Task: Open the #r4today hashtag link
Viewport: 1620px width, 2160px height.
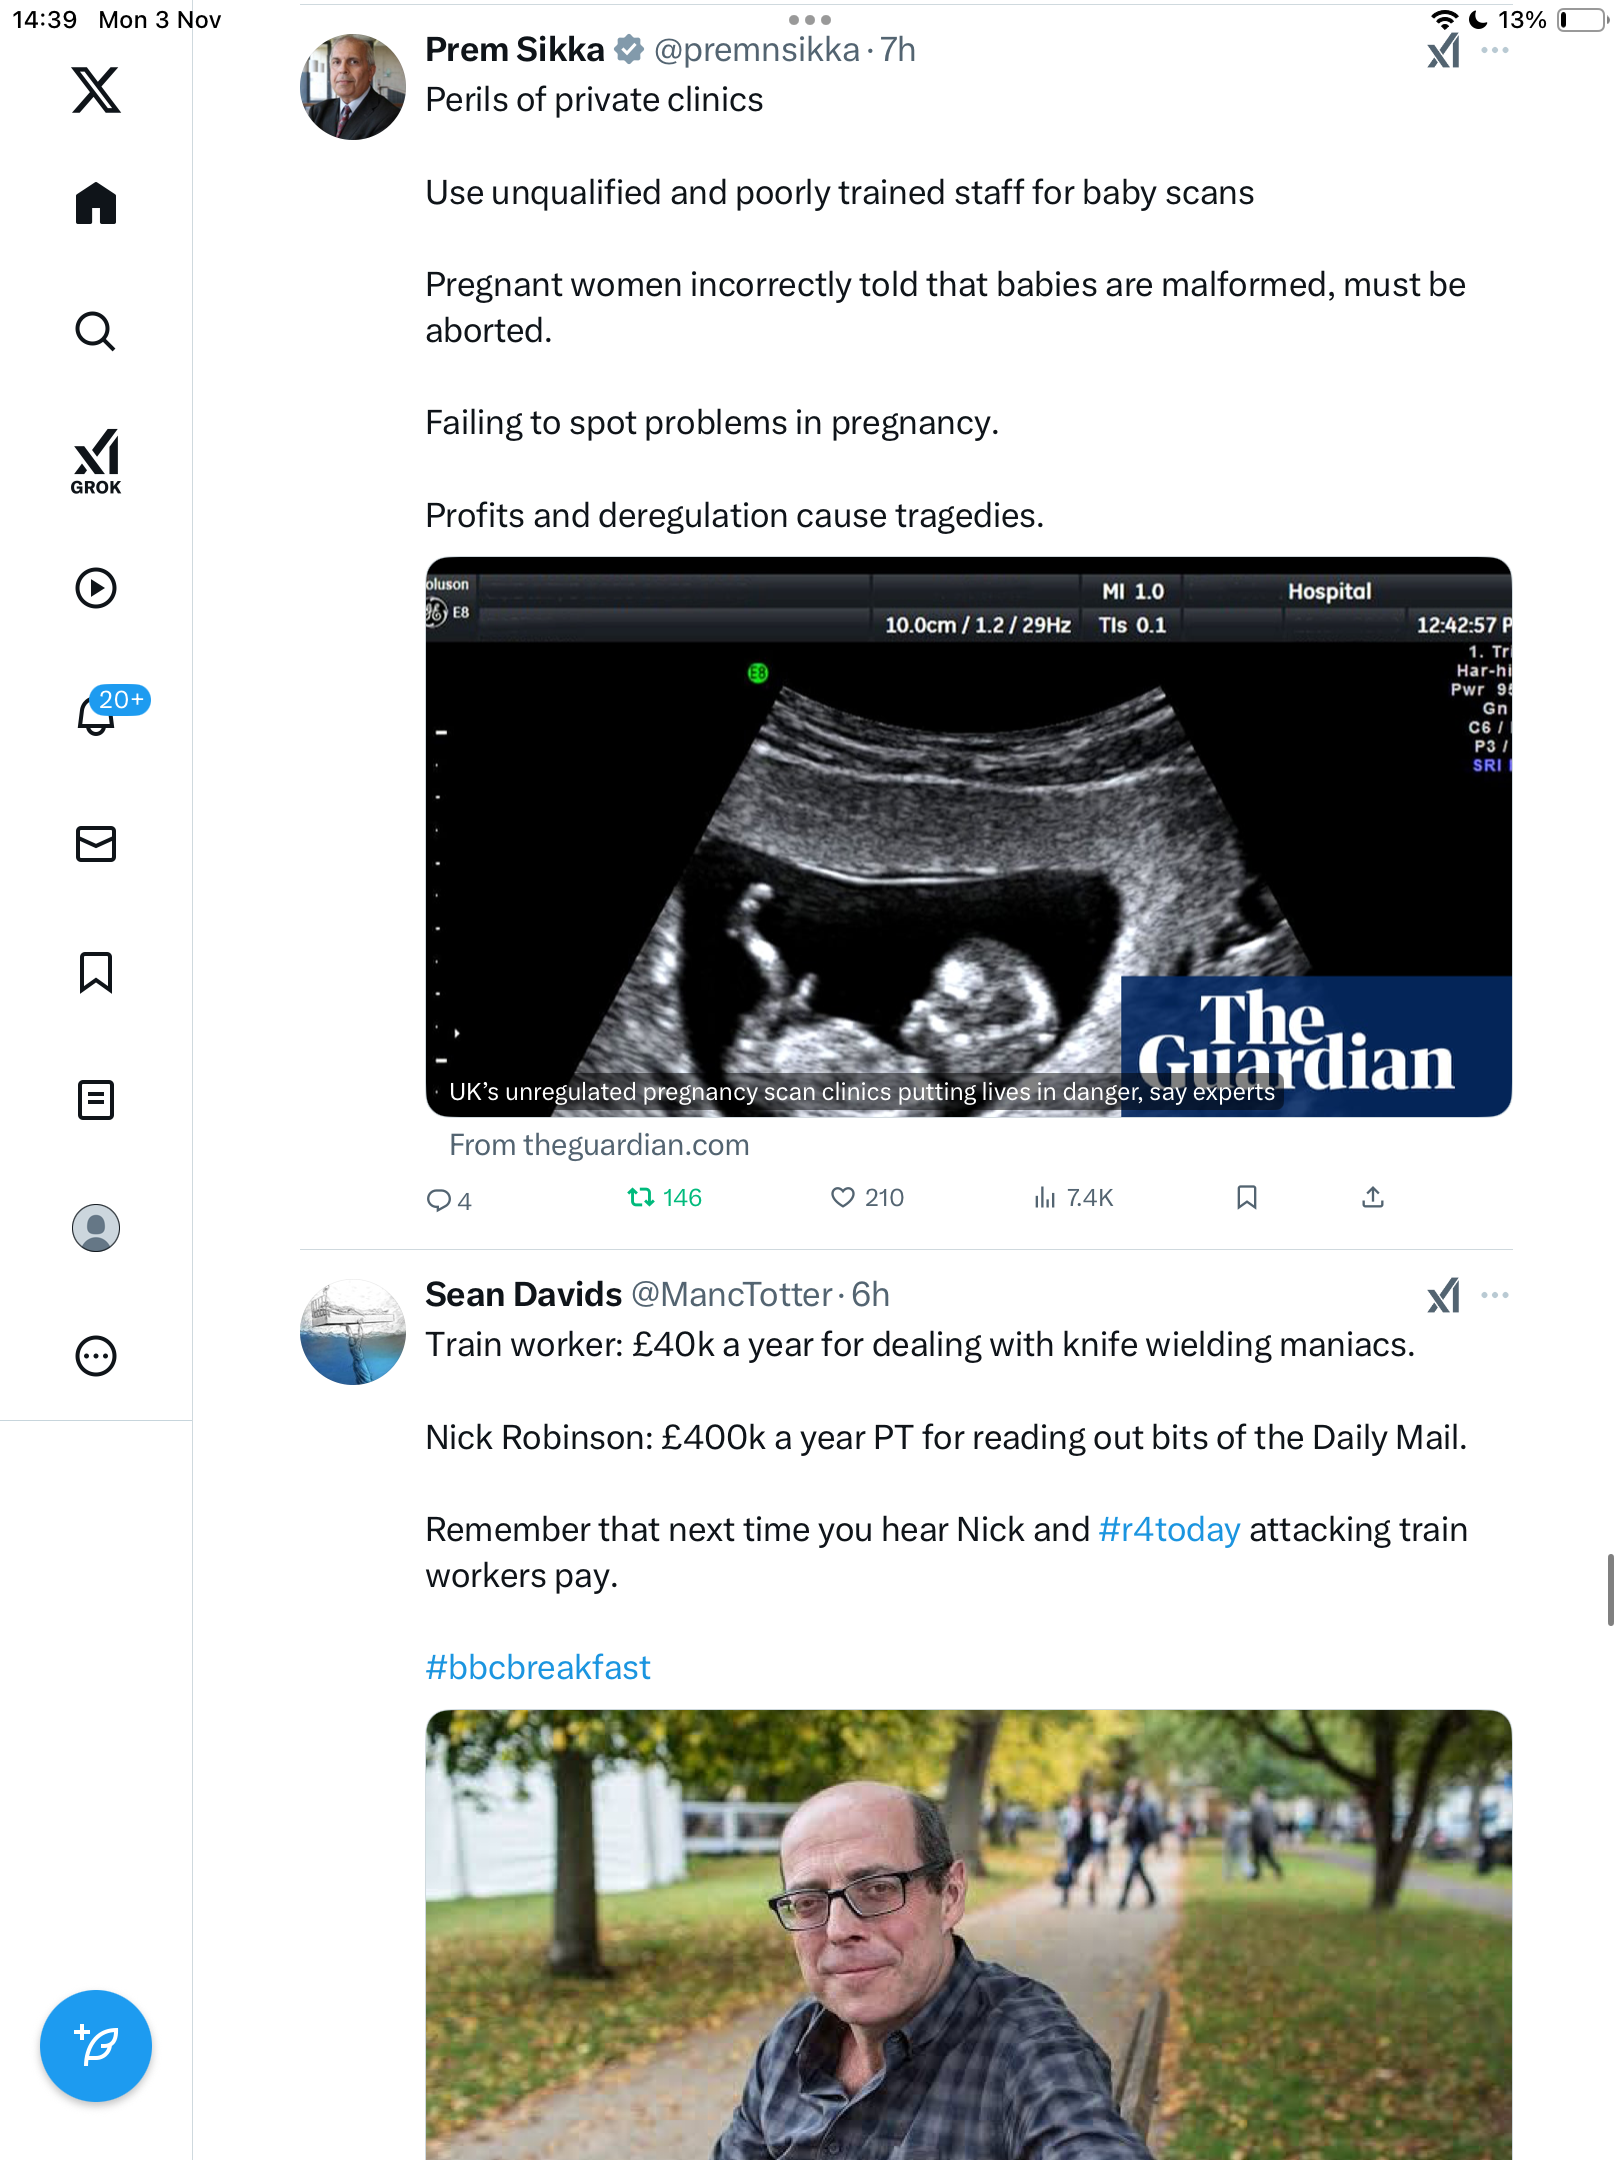Action: [x=1168, y=1530]
